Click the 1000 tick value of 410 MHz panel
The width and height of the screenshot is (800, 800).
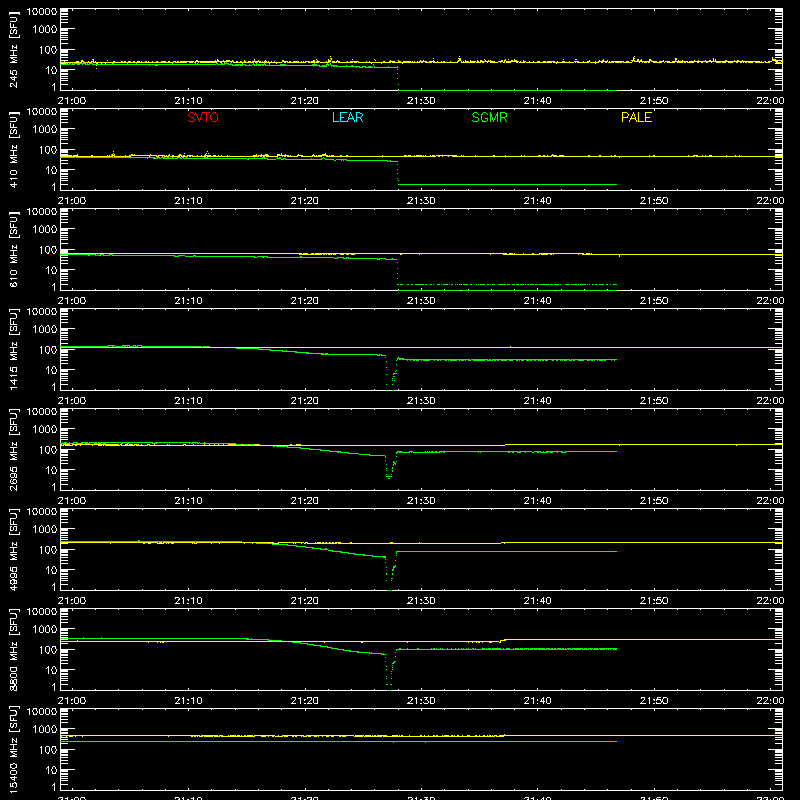(x=45, y=130)
